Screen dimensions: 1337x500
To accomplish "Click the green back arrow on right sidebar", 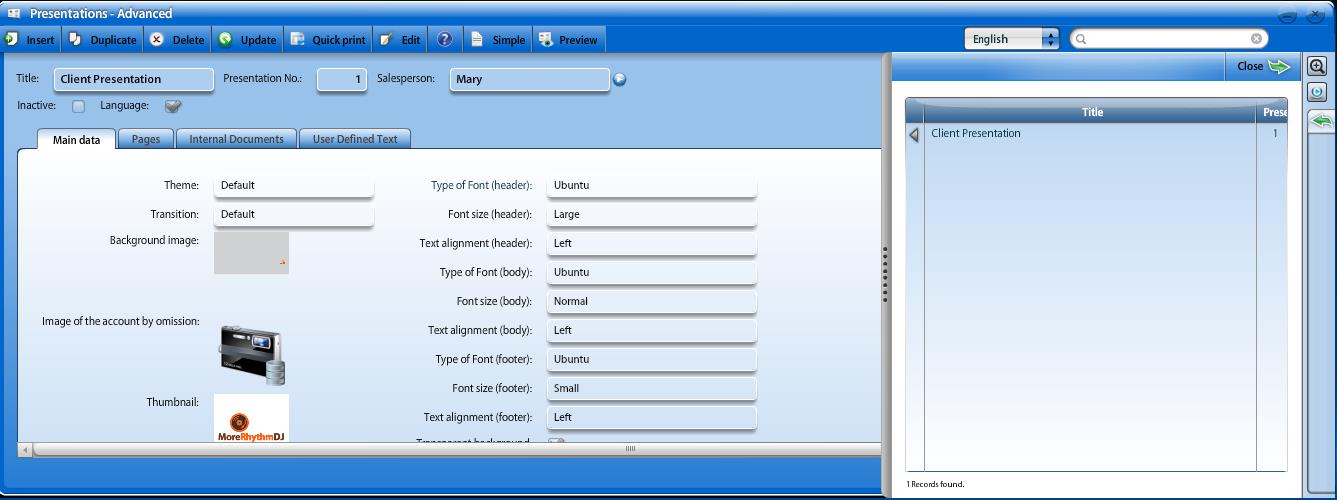I will (x=1321, y=121).
